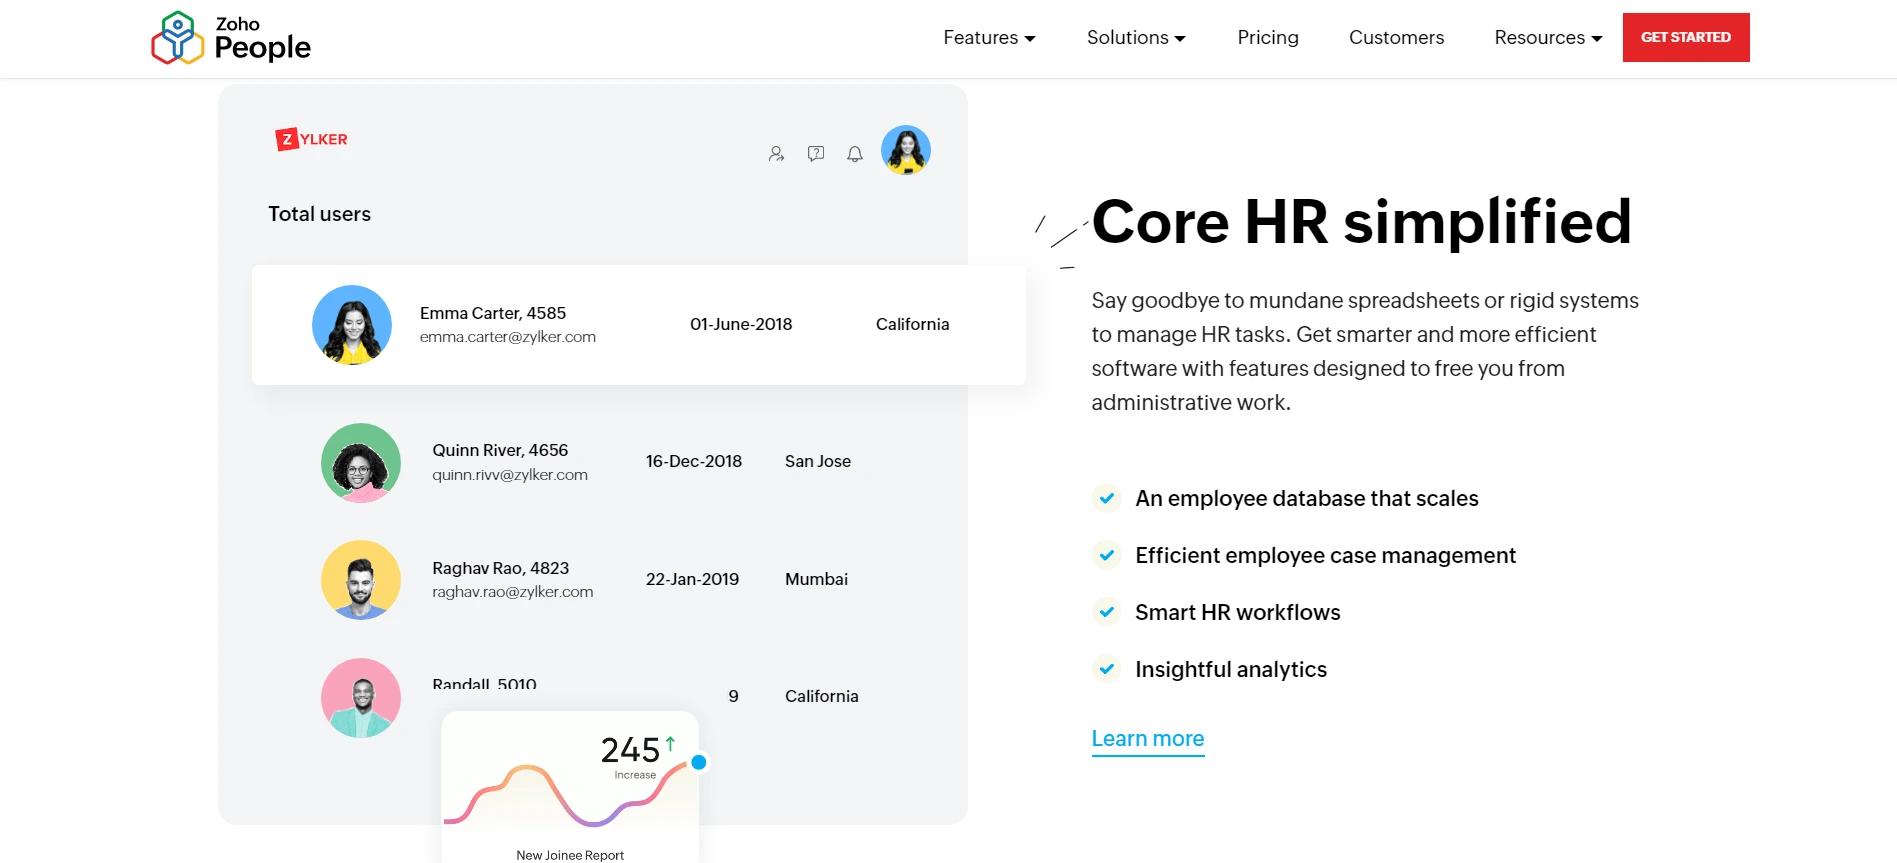
Task: Select Raghav Rao's avatar photo
Action: (361, 580)
